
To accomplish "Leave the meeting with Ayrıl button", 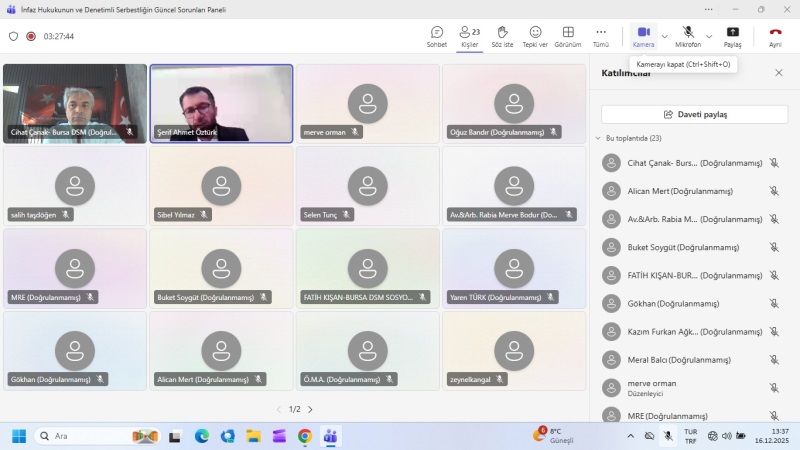I will tap(775, 36).
